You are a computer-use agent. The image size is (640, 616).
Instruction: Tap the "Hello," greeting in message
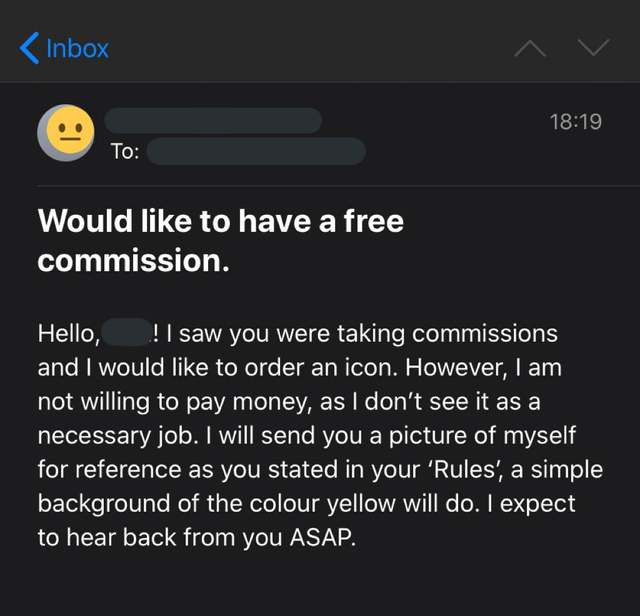tap(70, 333)
